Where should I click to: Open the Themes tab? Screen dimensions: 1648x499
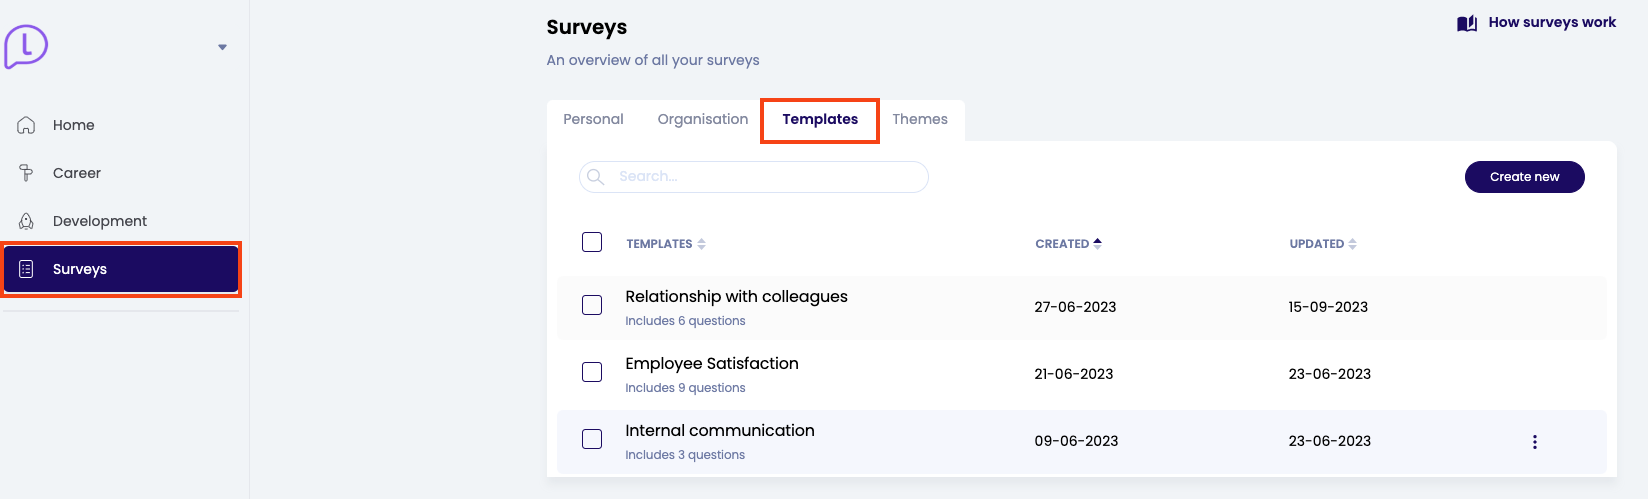[920, 119]
